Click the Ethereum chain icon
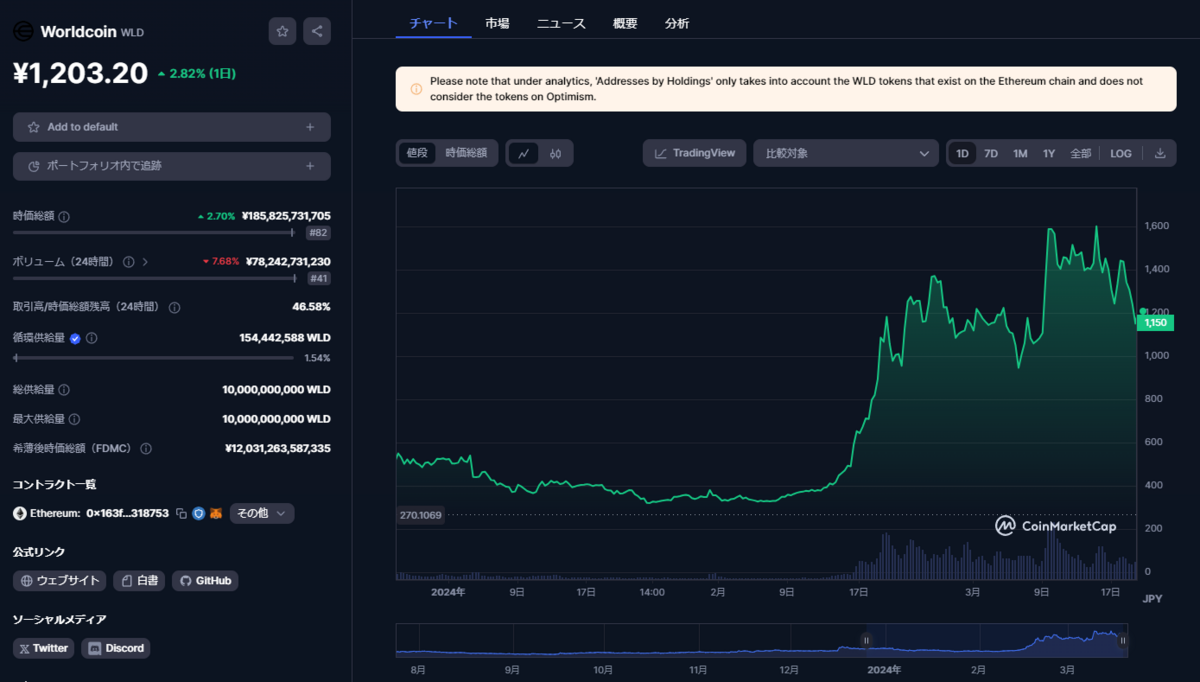Viewport: 1200px width, 682px height. 19,513
